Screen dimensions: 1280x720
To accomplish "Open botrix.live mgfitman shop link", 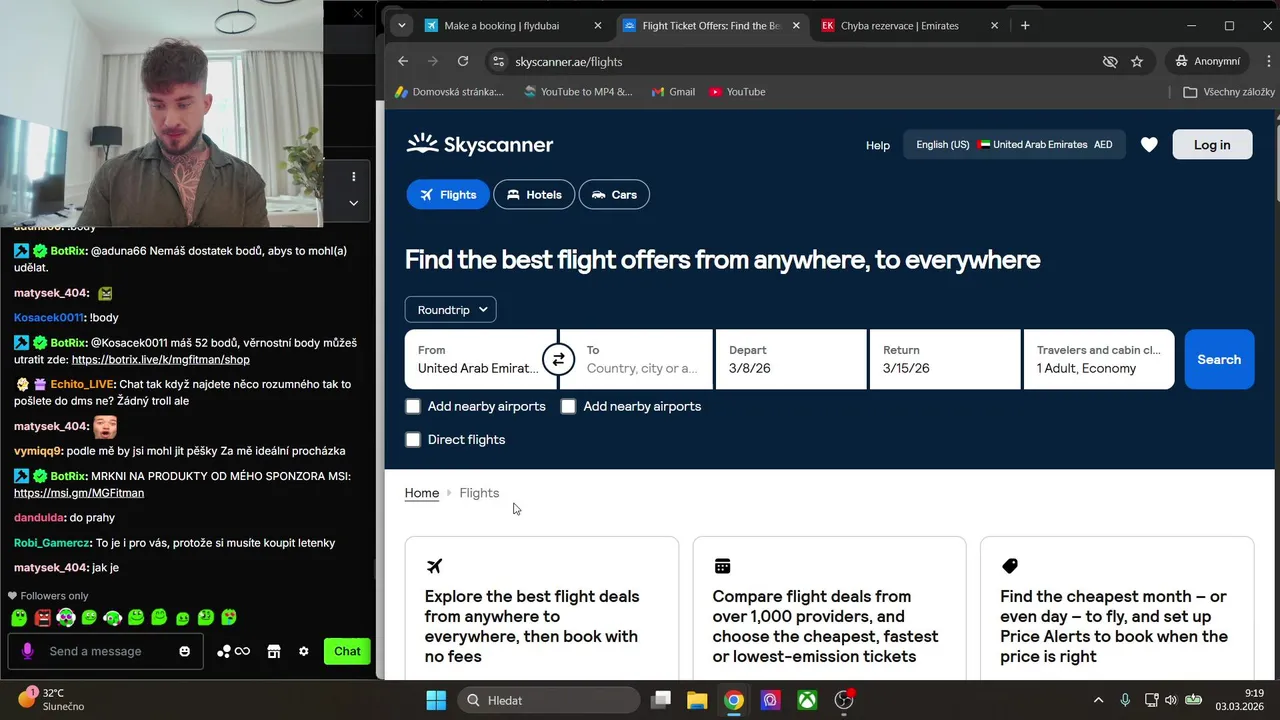I will (x=161, y=360).
